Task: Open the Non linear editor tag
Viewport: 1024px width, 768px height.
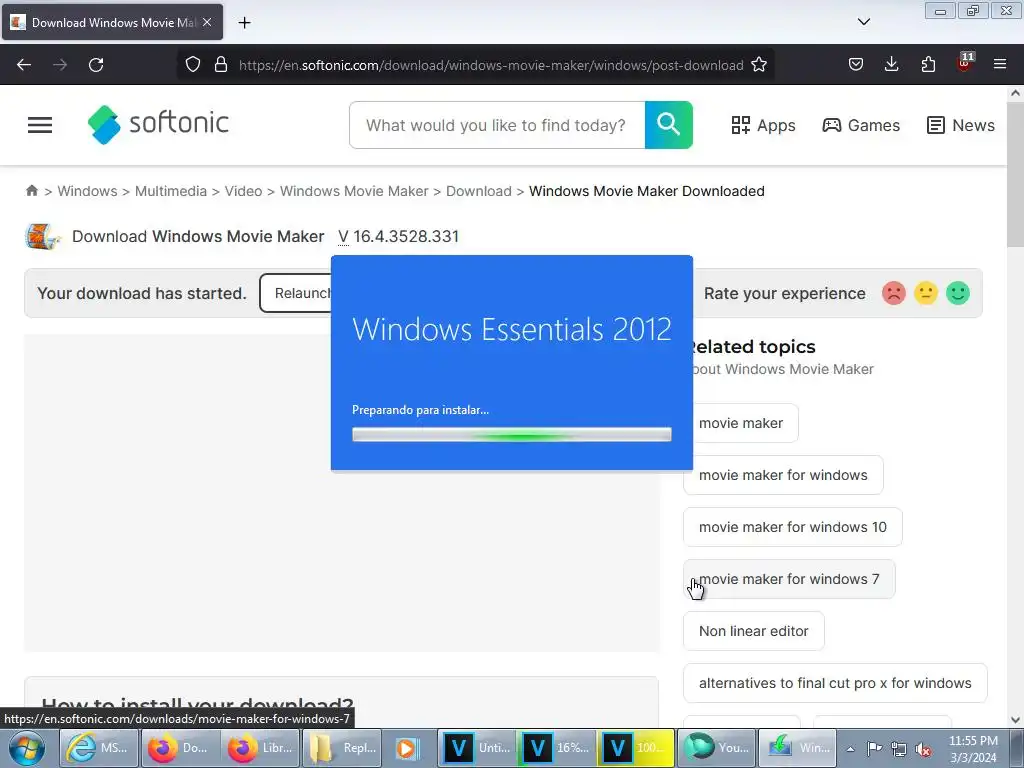Action: coord(754,631)
